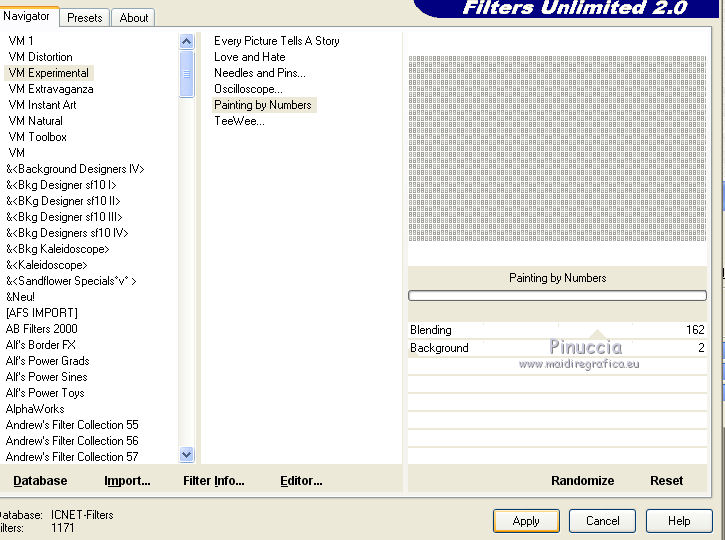Select &<Kaleidoscope> category
Viewport: 725px width, 540px height.
pyautogui.click(x=47, y=265)
